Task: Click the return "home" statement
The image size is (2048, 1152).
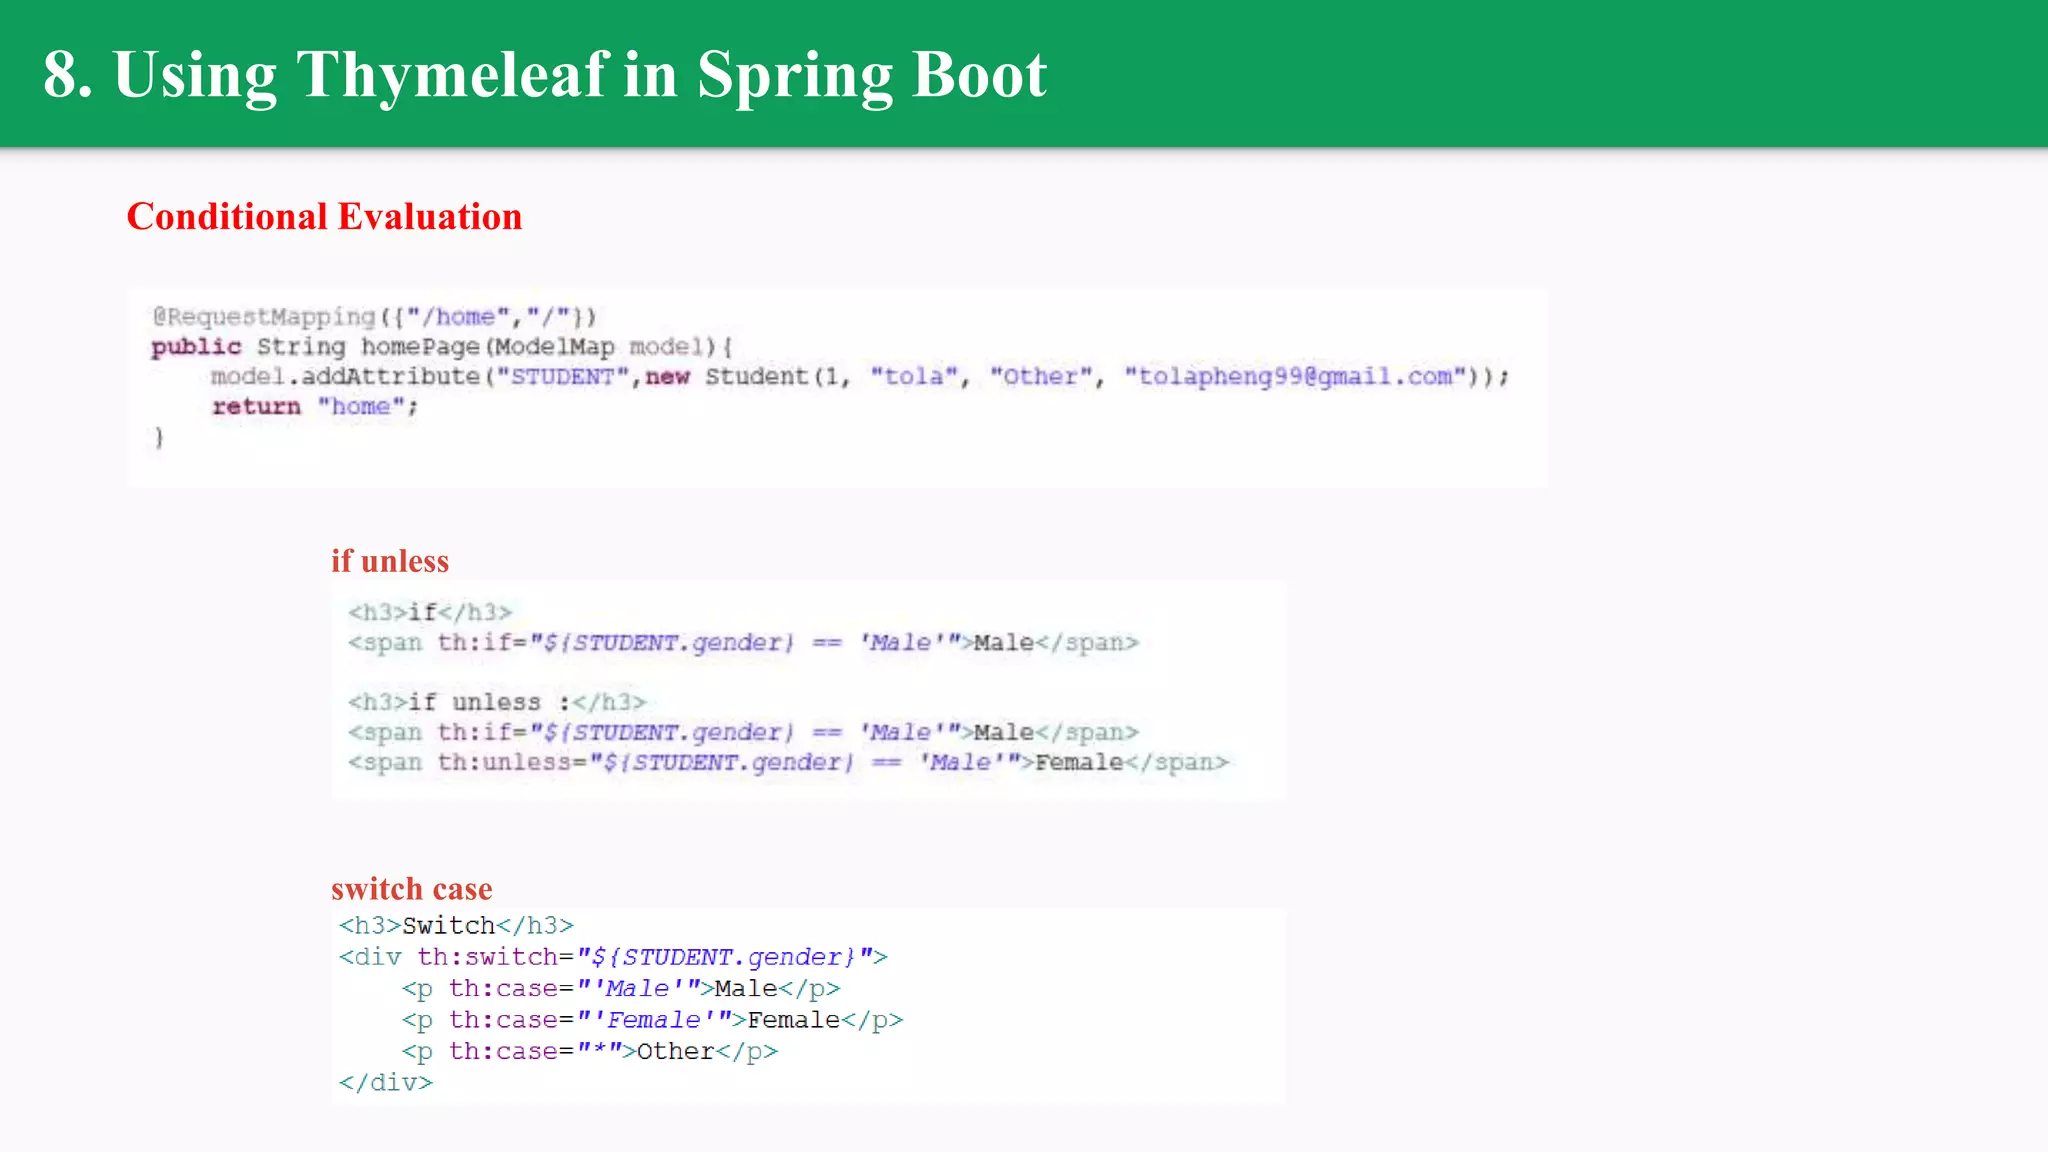Action: (314, 407)
